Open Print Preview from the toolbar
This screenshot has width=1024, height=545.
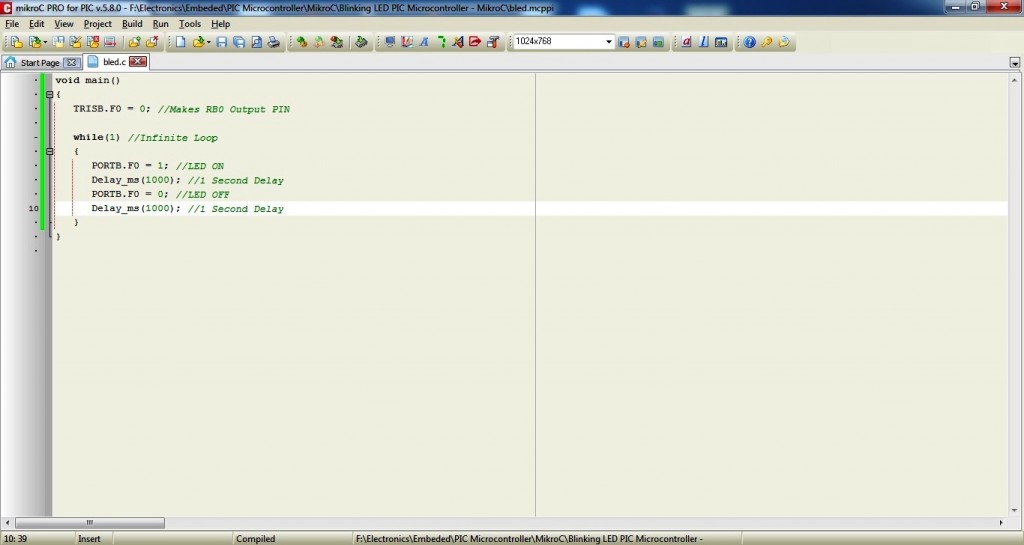click(x=257, y=42)
